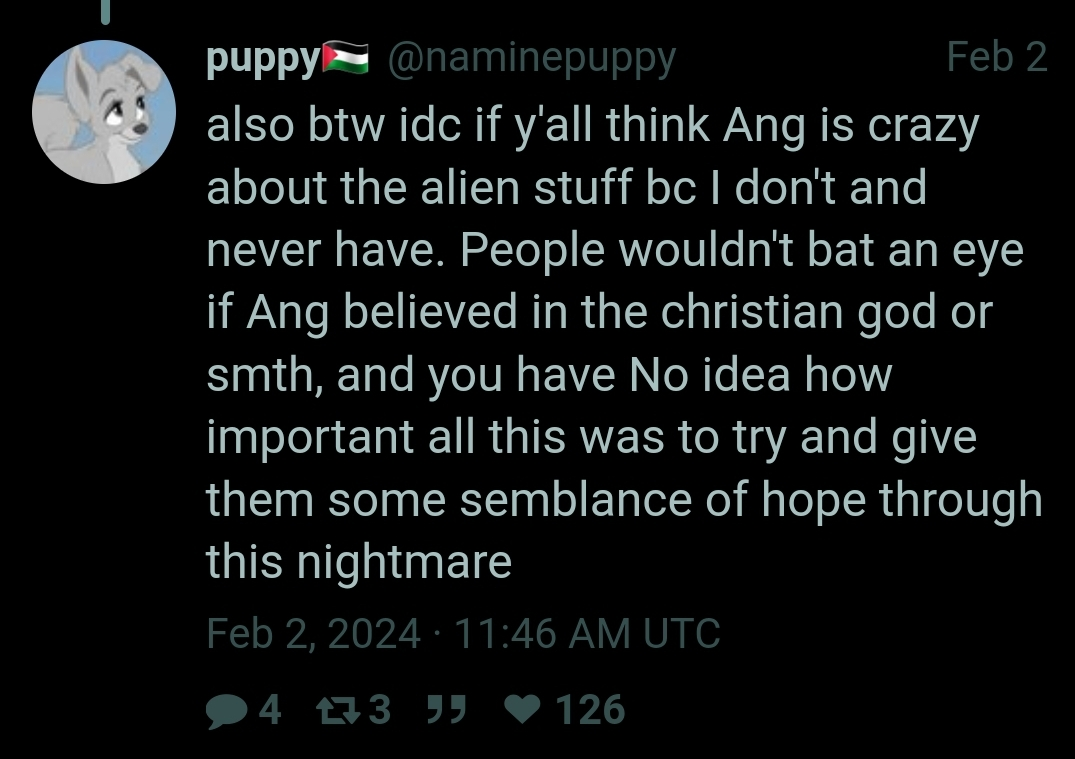Click the Feb 2, 2024 date in the timestamp

(313, 633)
